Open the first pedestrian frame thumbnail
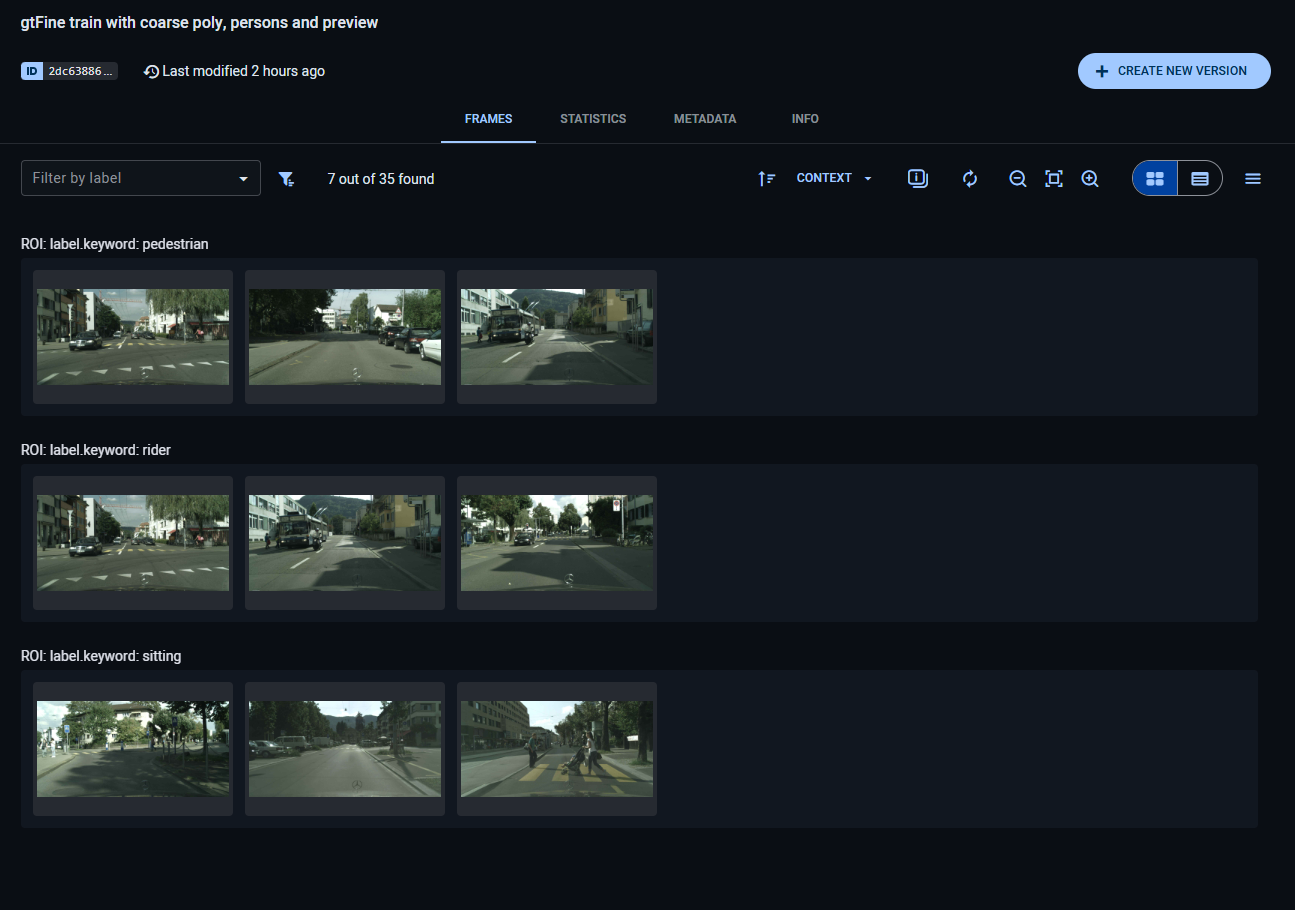Screen dimensions: 1295x910 tap(133, 337)
